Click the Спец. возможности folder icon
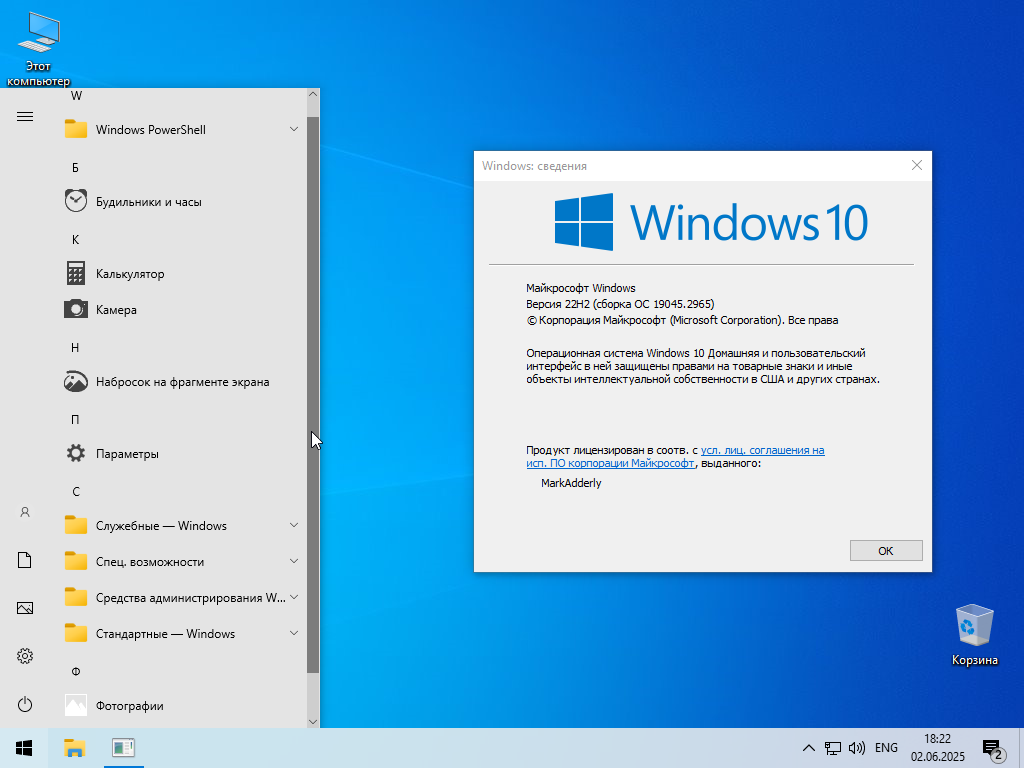Image resolution: width=1024 pixels, height=768 pixels. tap(76, 561)
